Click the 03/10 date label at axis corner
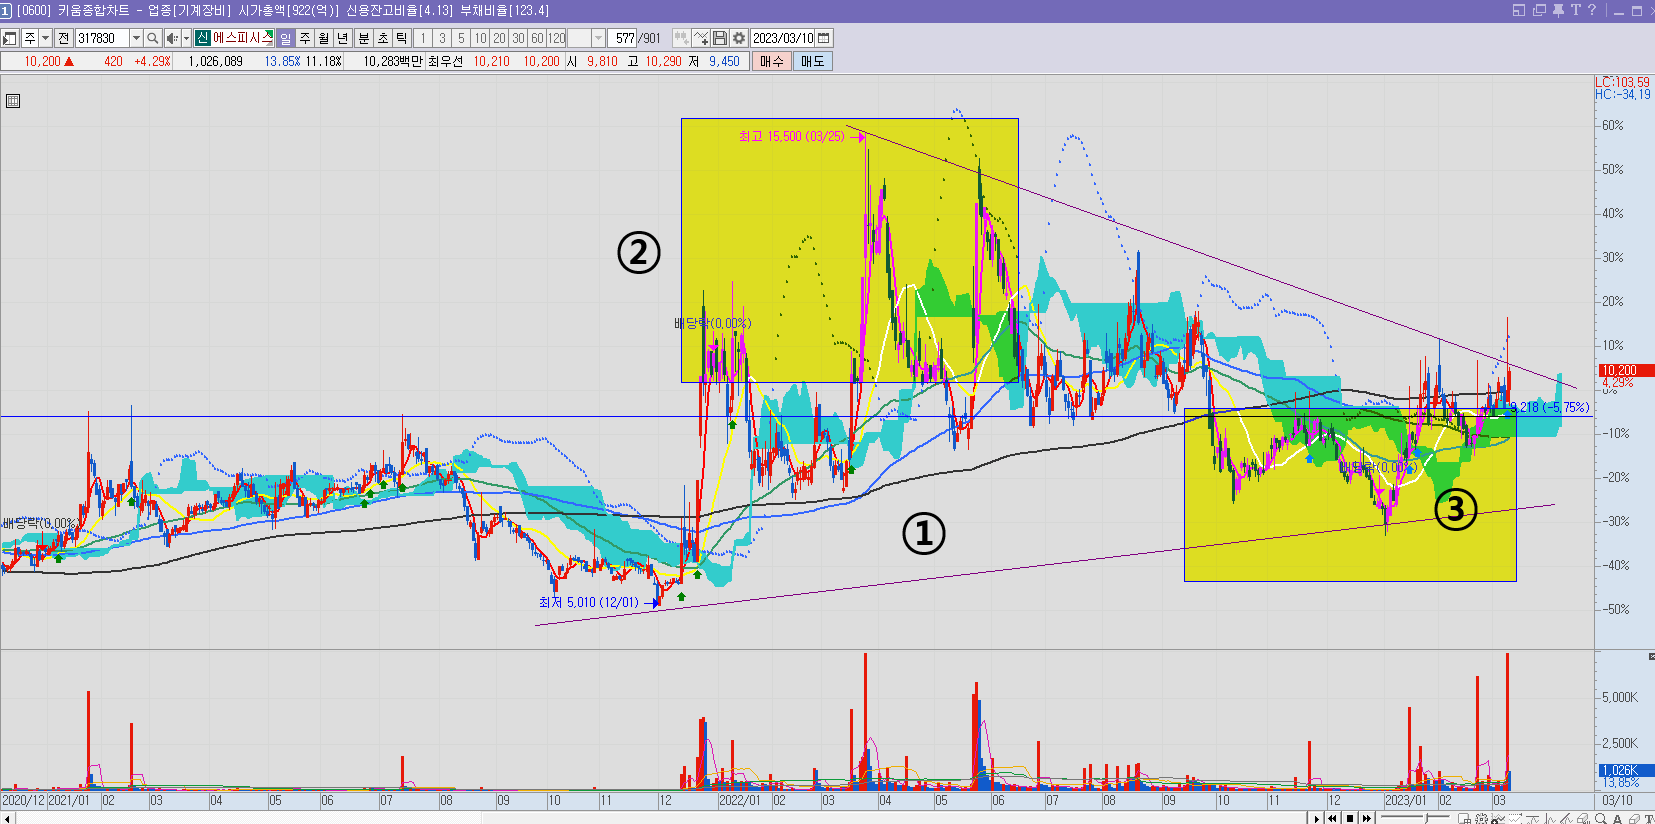This screenshot has height=824, width=1655. coord(1617,801)
